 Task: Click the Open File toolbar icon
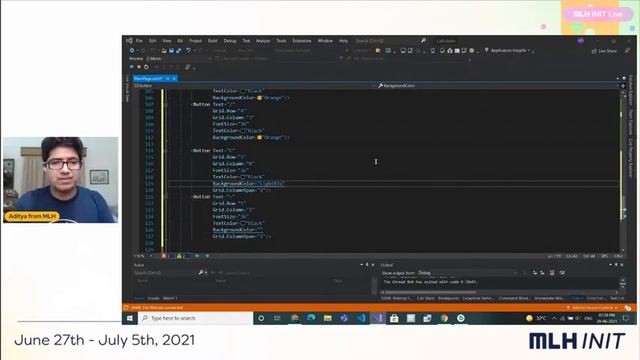[164, 51]
